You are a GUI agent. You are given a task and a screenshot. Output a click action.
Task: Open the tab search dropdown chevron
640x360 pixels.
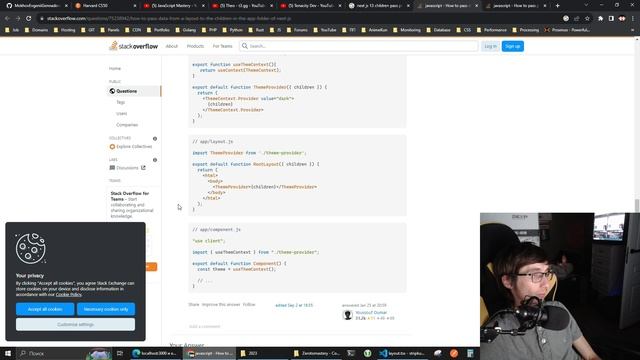pos(586,6)
